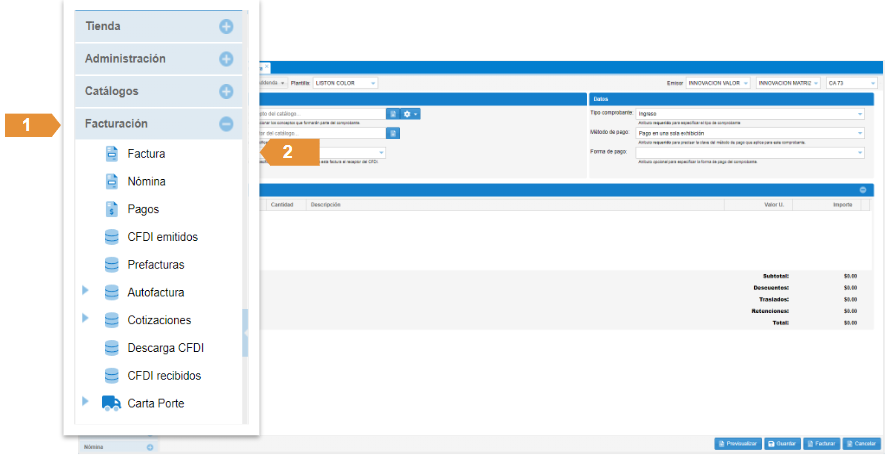The height and width of the screenshot is (461, 891).
Task: Click the Nómina document icon in menu
Action: [112, 182]
